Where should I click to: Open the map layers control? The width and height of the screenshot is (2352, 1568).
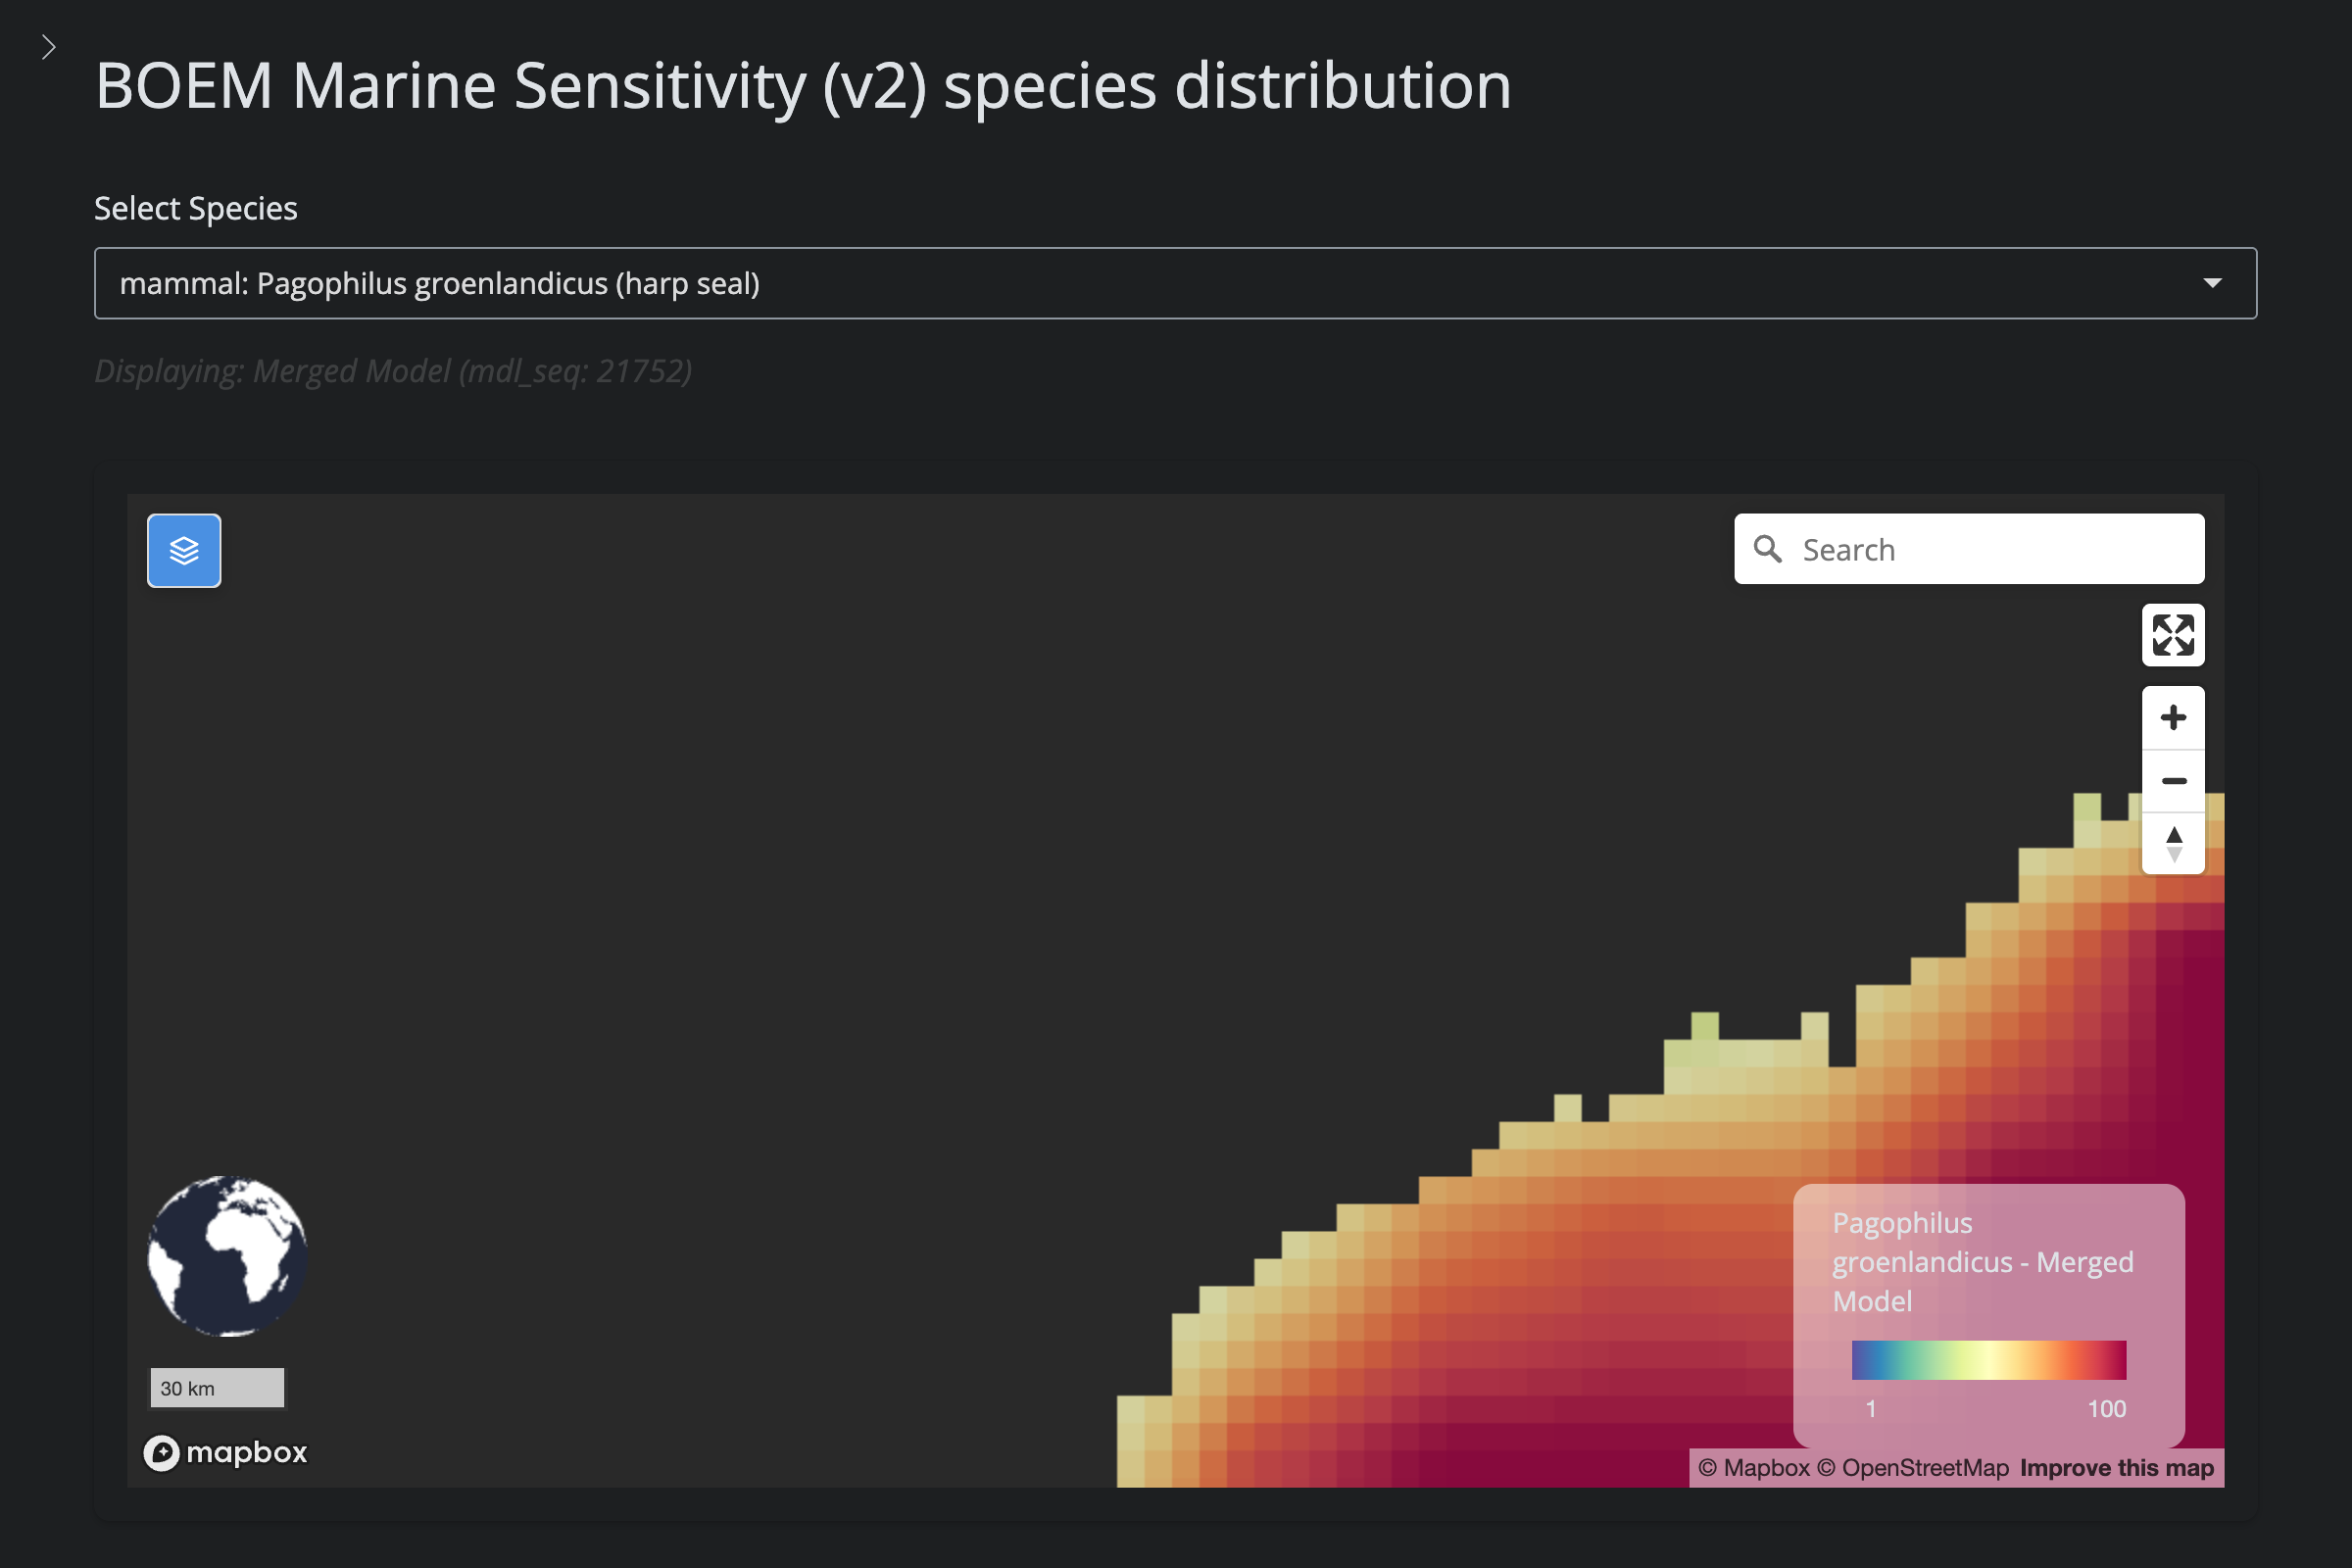184,550
